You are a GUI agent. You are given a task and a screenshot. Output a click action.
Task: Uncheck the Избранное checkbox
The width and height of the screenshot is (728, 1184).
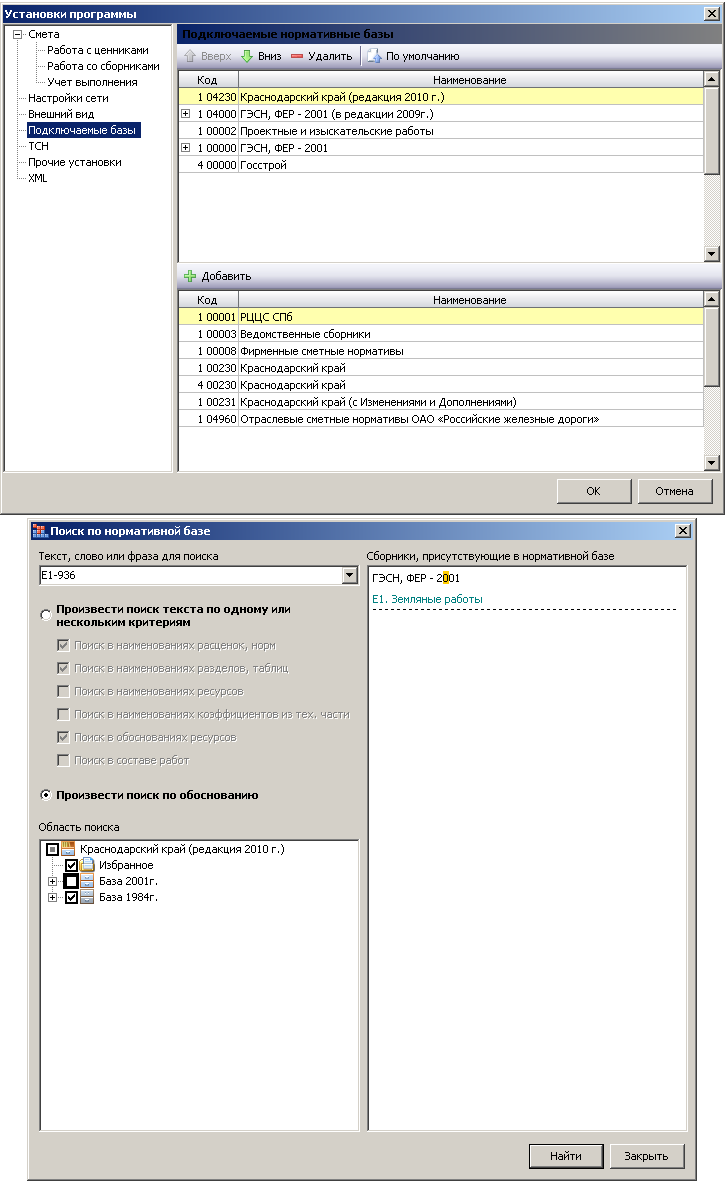pos(71,865)
